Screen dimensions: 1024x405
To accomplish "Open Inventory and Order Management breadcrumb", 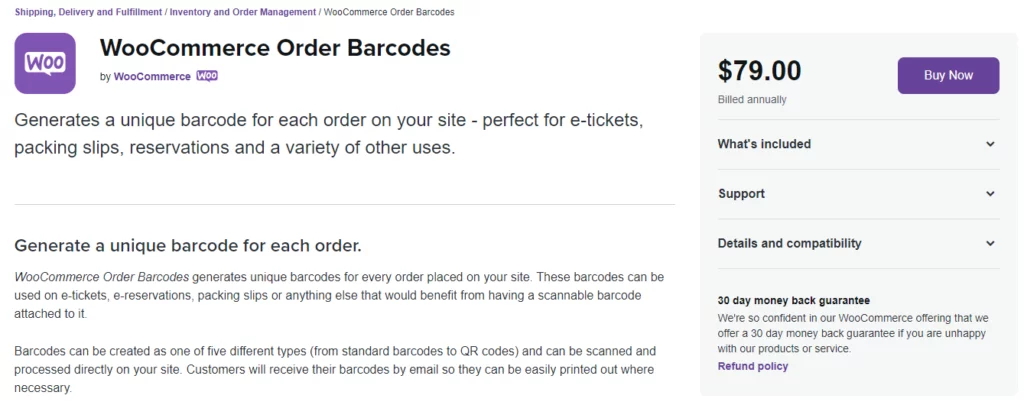I will [243, 12].
